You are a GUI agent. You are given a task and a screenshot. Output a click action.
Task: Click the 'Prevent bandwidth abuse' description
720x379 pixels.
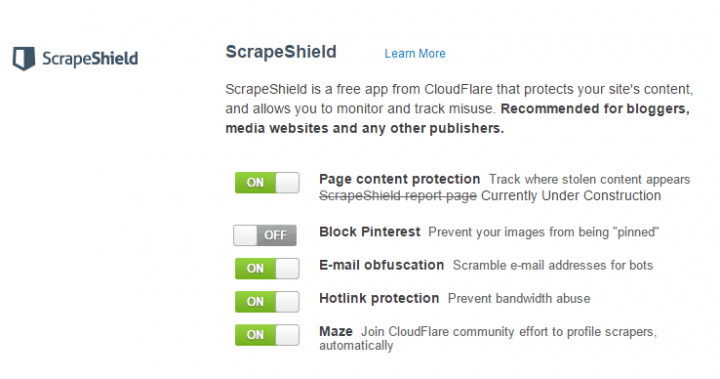519,299
